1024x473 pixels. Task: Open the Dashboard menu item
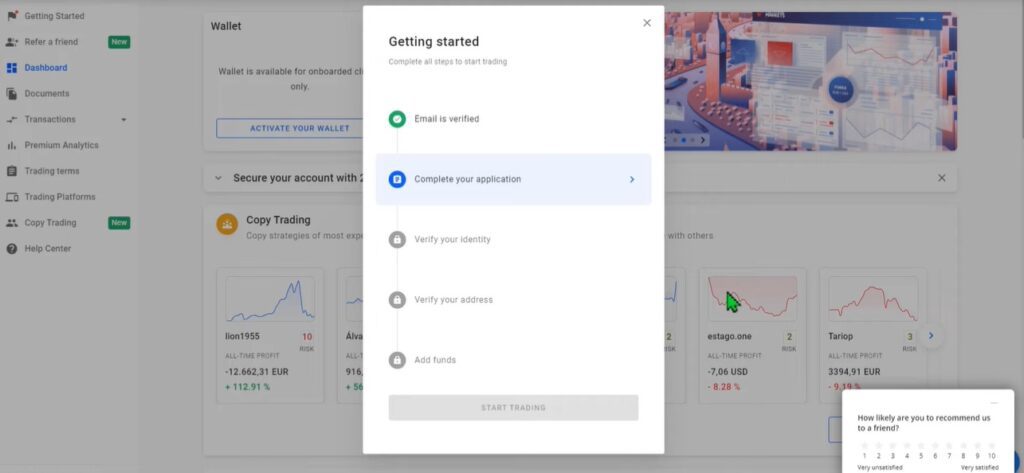(46, 68)
